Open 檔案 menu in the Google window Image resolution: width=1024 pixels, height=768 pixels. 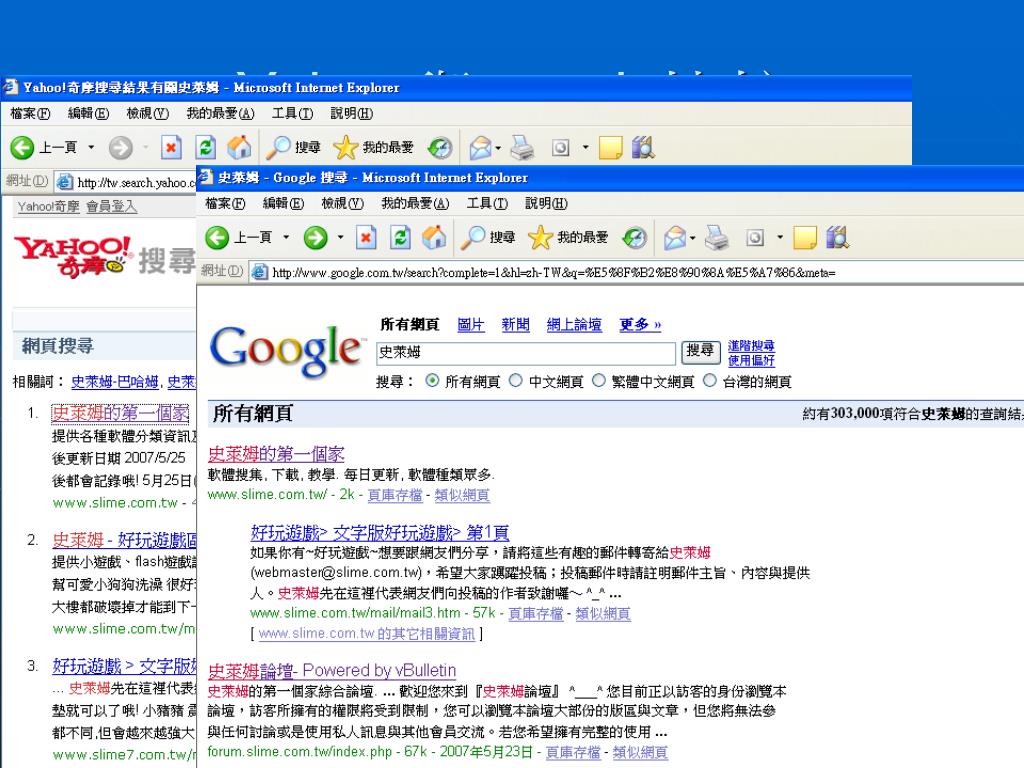coord(225,204)
